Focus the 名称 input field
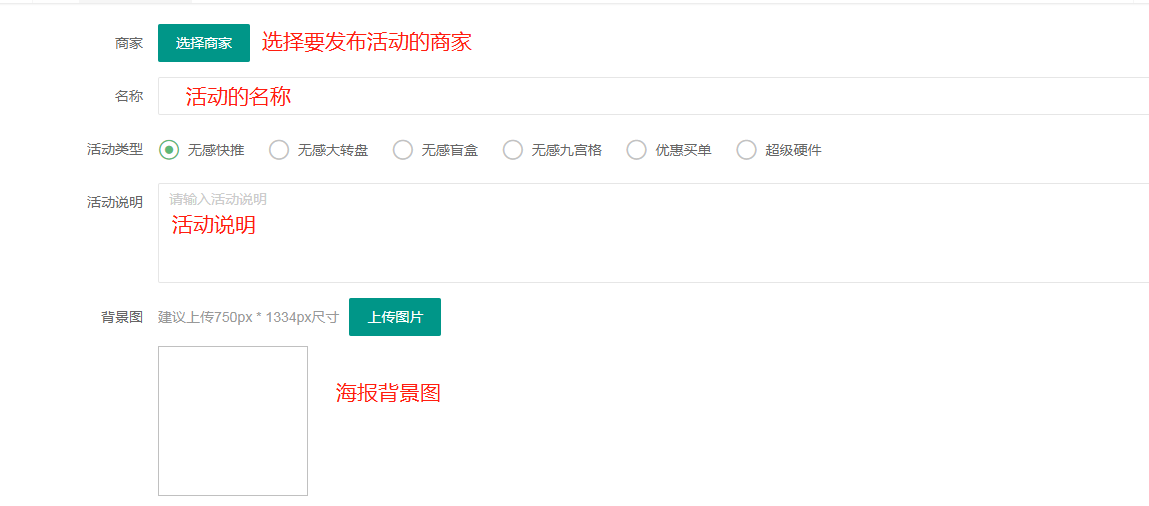The image size is (1149, 506). click(653, 96)
